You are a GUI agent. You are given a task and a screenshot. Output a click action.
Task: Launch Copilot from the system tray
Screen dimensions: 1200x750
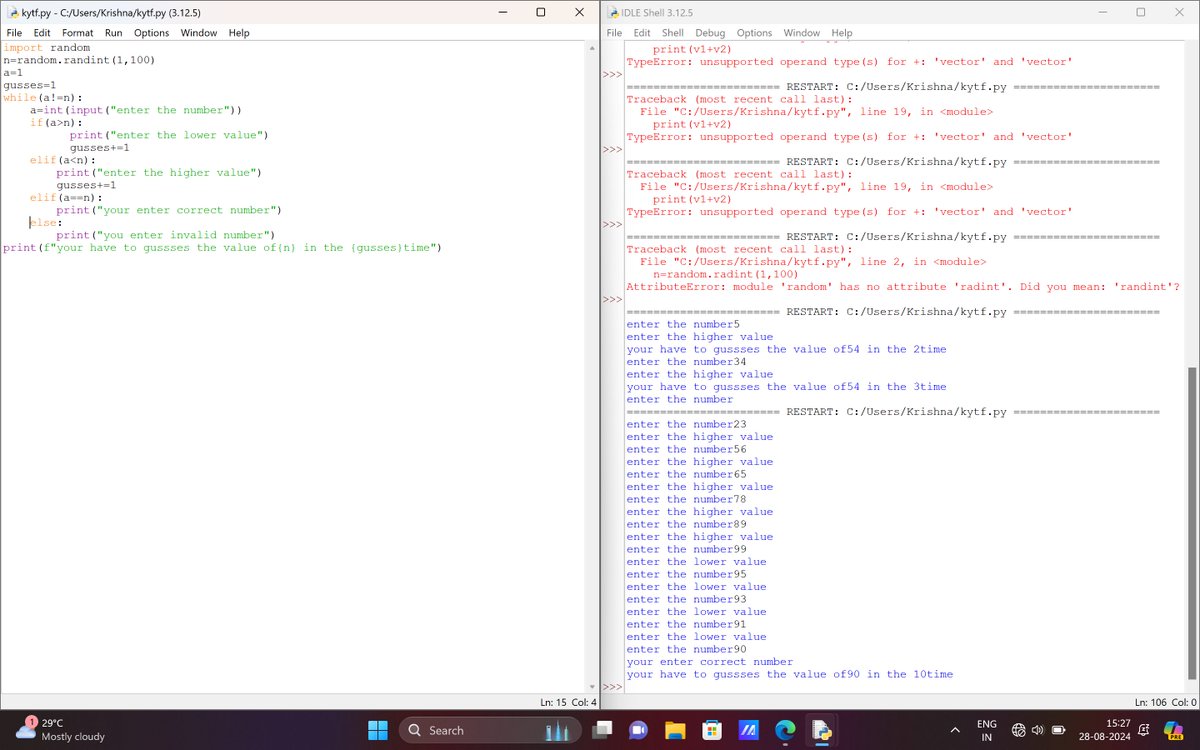point(1173,730)
